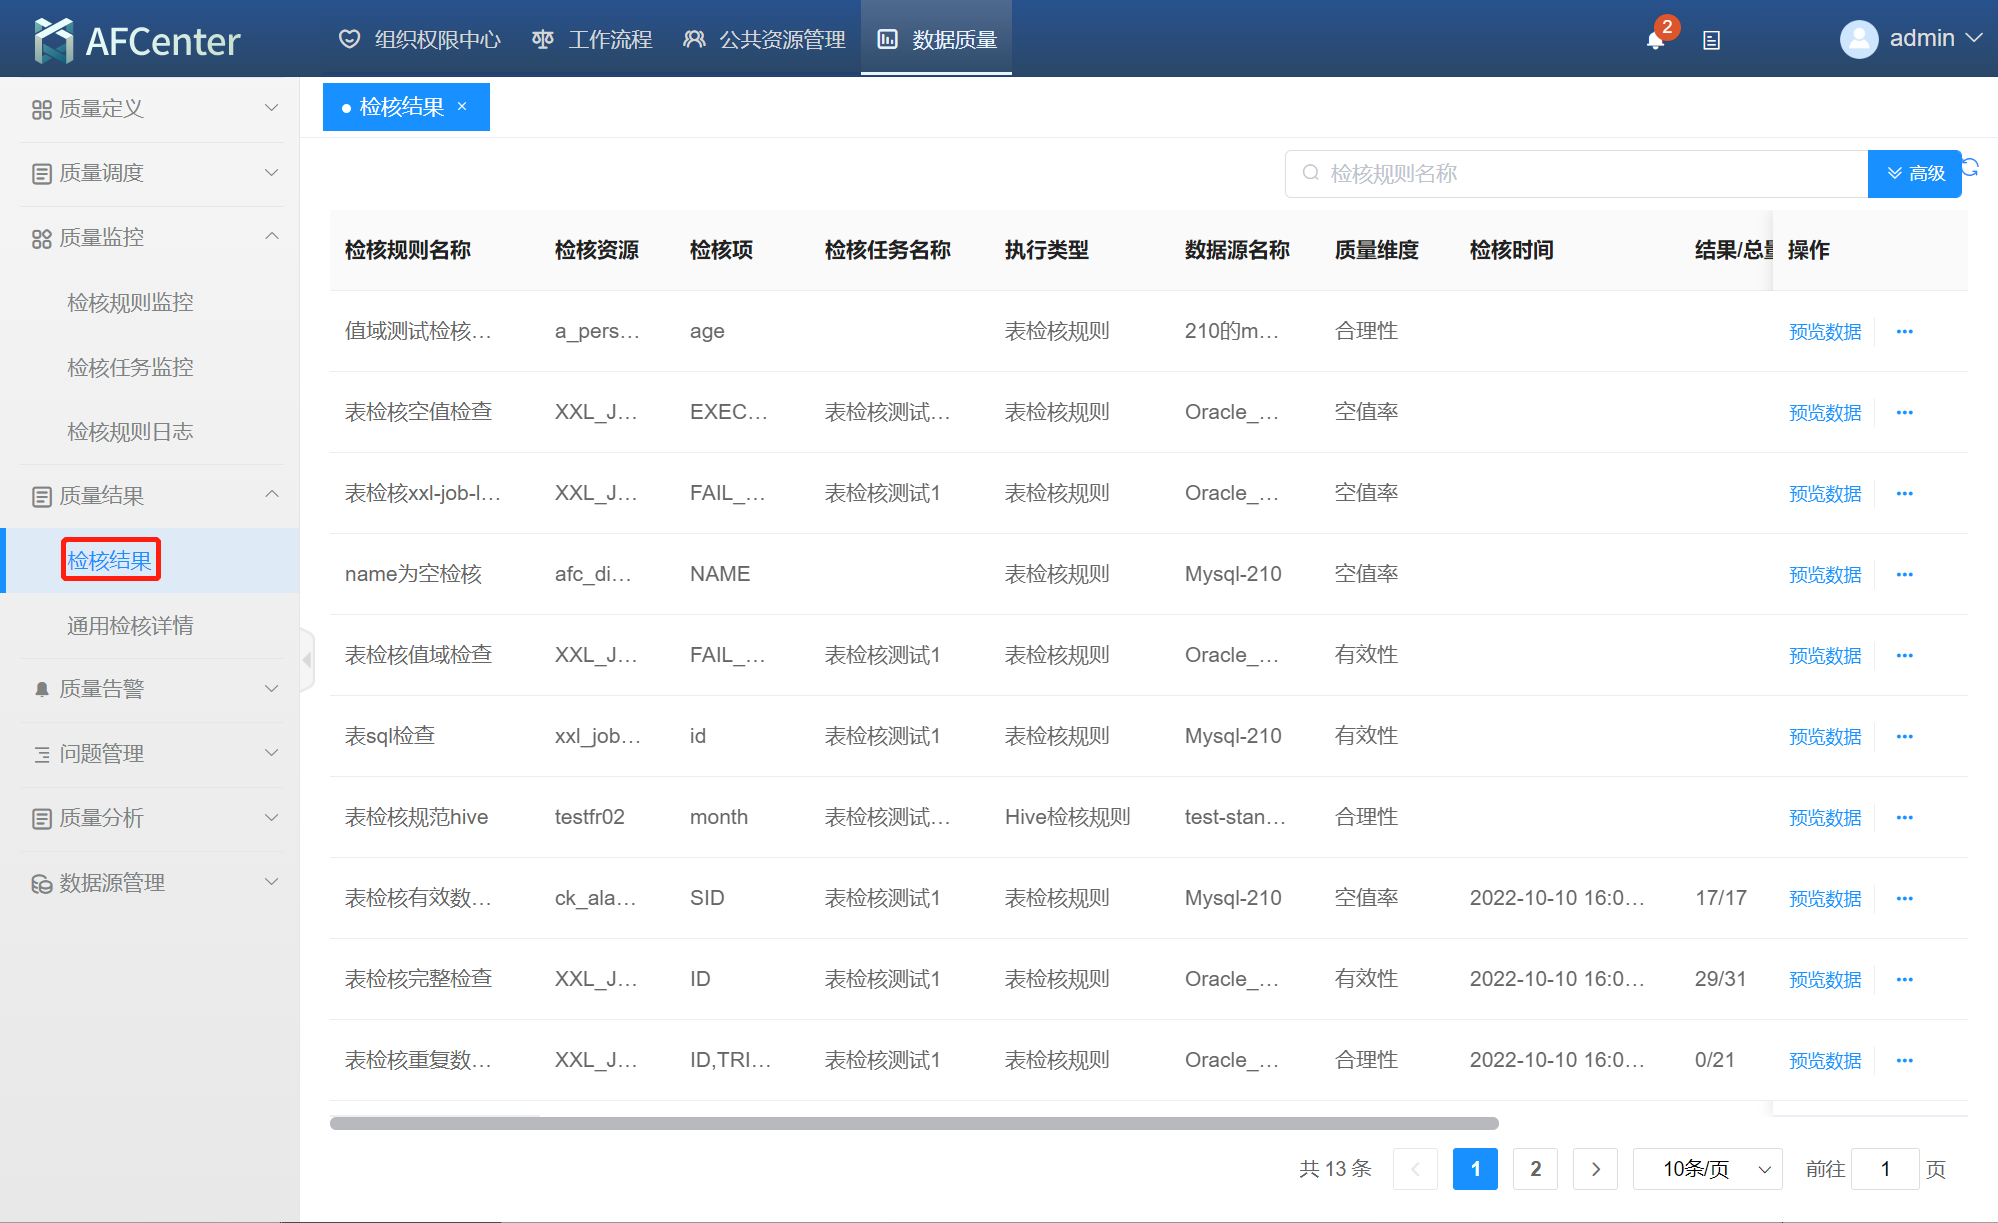Open the document list icon in header
Image resolution: width=1998 pixels, height=1223 pixels.
click(x=1711, y=40)
